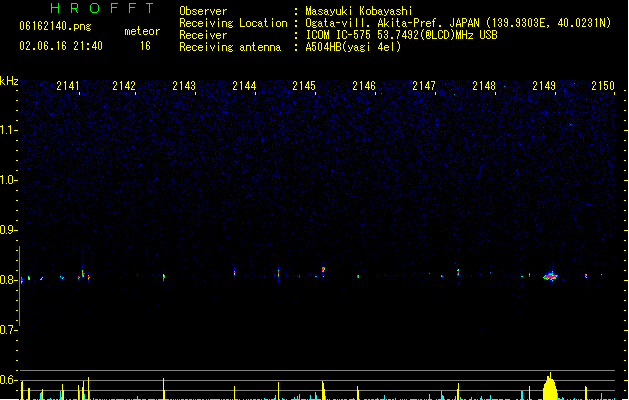Click the 2150 time axis label
Viewport: 629px width, 400px height.
pos(603,86)
